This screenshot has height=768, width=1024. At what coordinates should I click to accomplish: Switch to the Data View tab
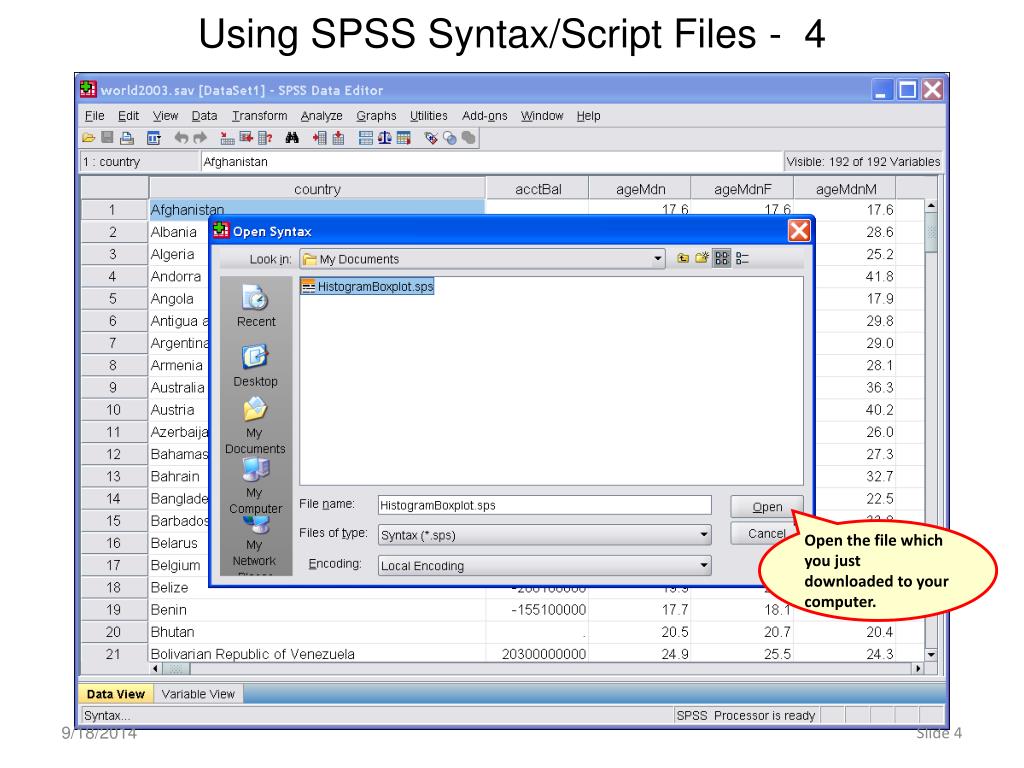(x=116, y=694)
